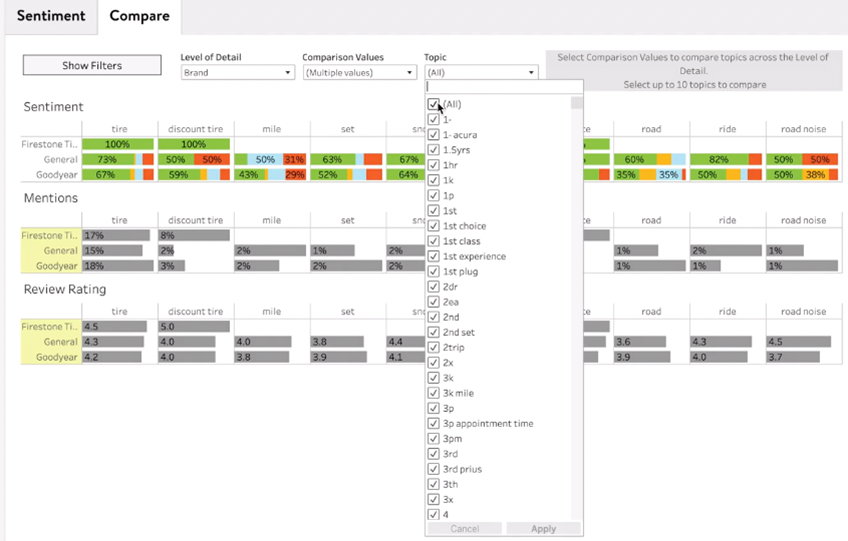The image size is (848, 541).
Task: Click Apply in the Topic dropdown
Action: point(544,529)
